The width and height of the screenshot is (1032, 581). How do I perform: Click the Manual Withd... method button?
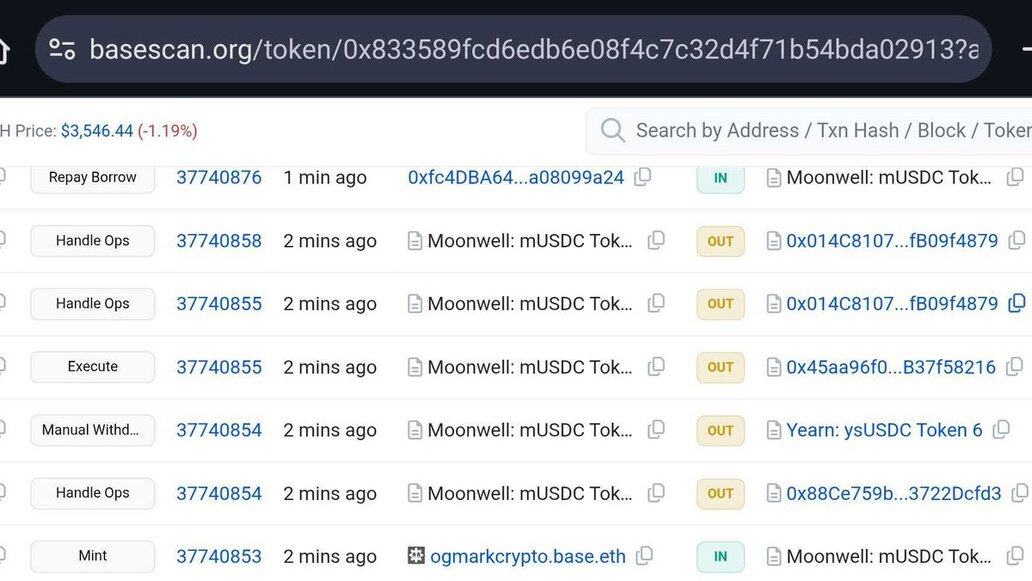click(92, 430)
